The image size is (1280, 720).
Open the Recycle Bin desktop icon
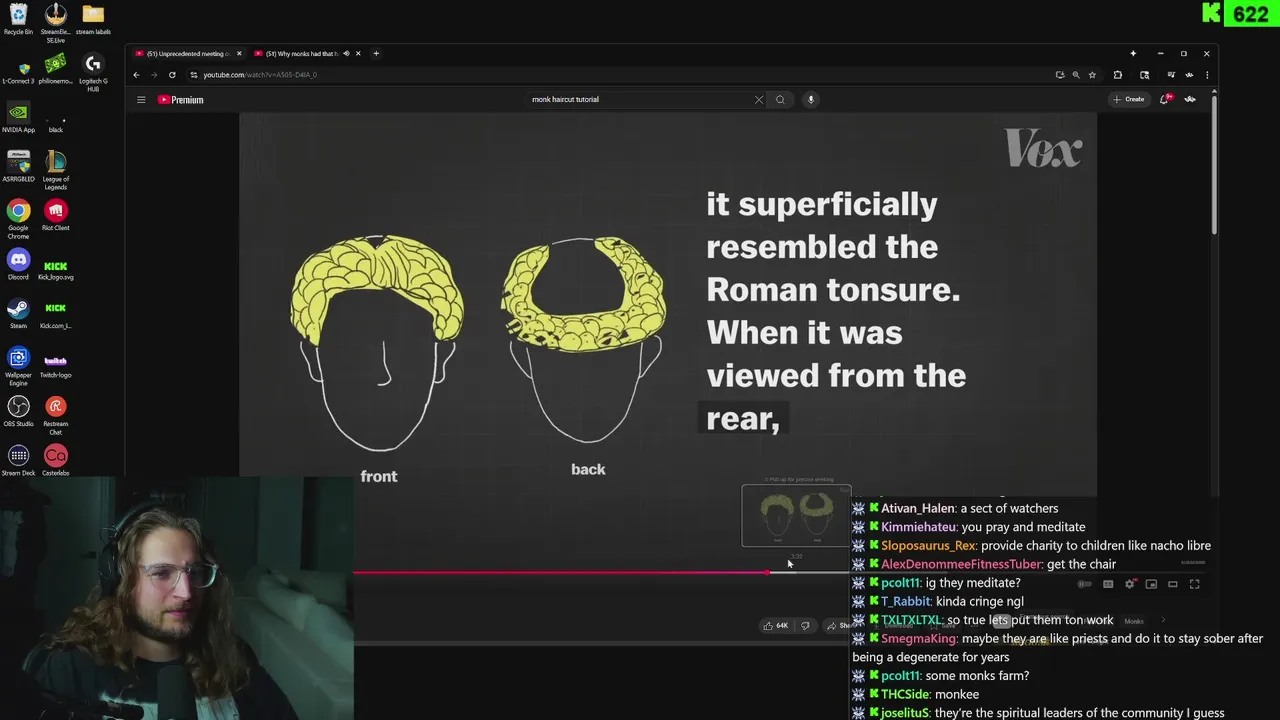point(18,19)
